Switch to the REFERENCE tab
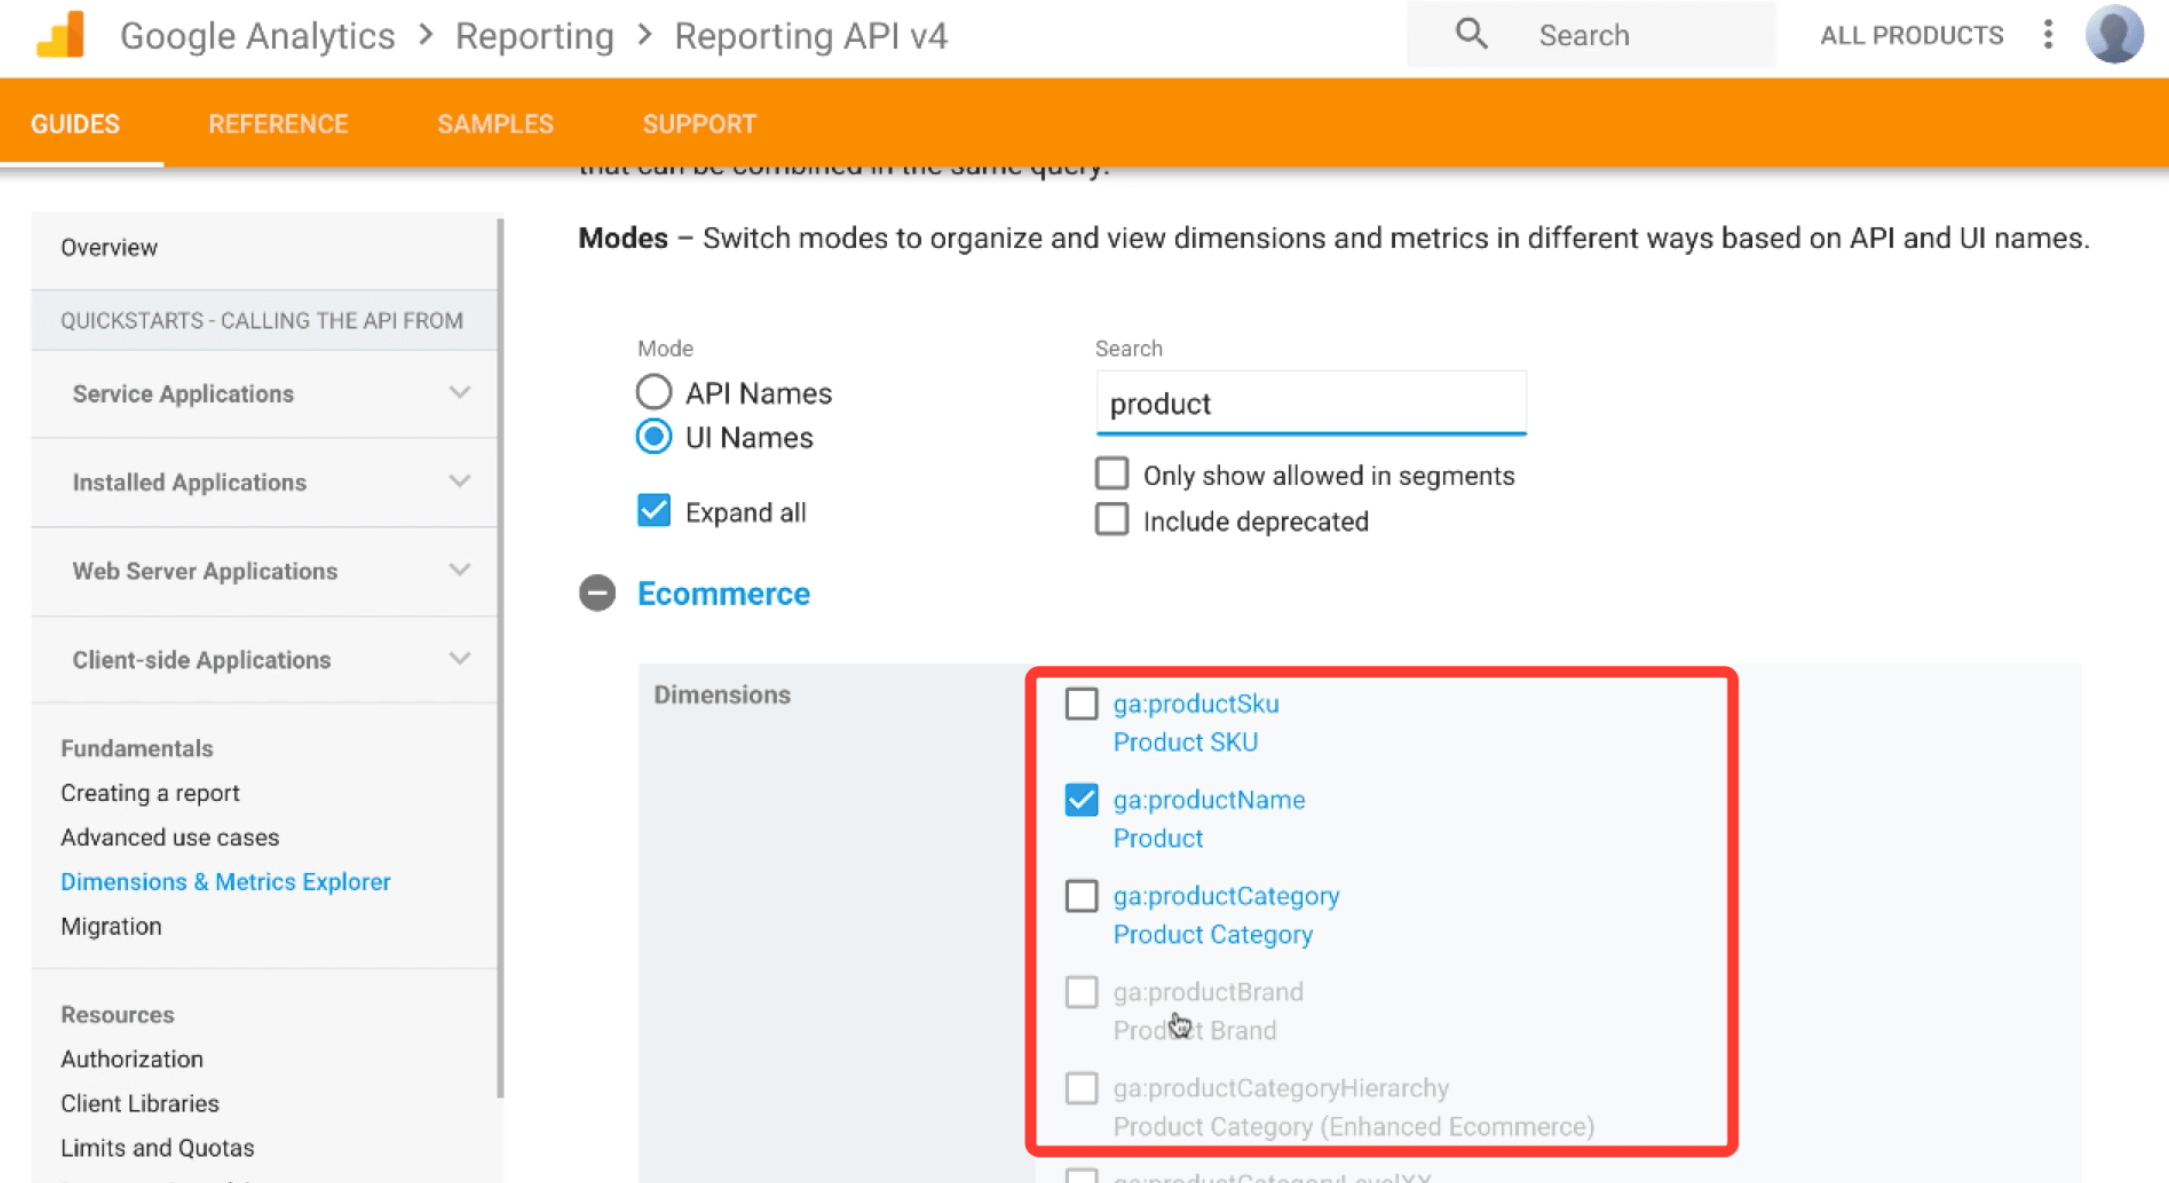2169x1183 pixels. pyautogui.click(x=278, y=124)
